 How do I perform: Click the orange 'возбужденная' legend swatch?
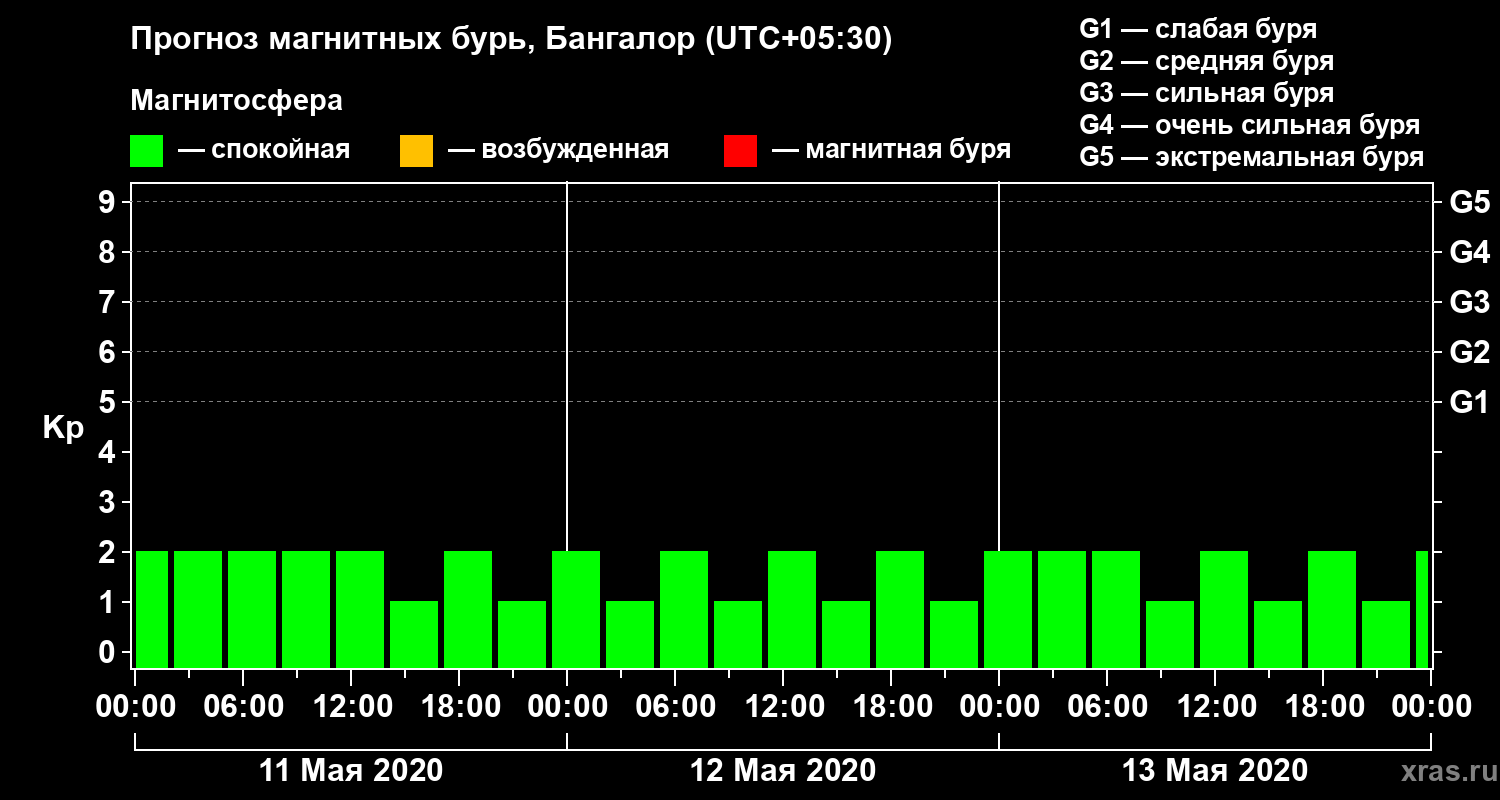416,151
